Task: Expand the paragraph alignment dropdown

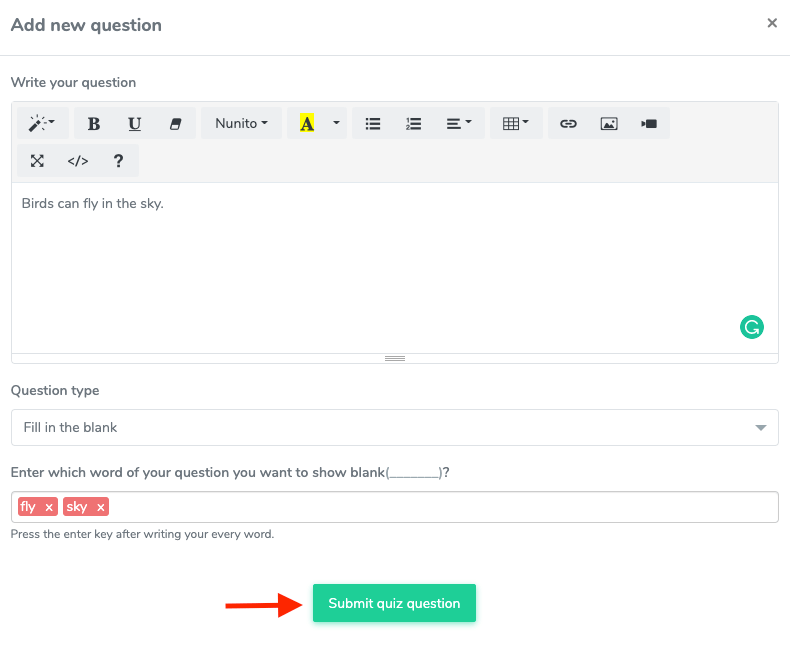Action: [459, 124]
